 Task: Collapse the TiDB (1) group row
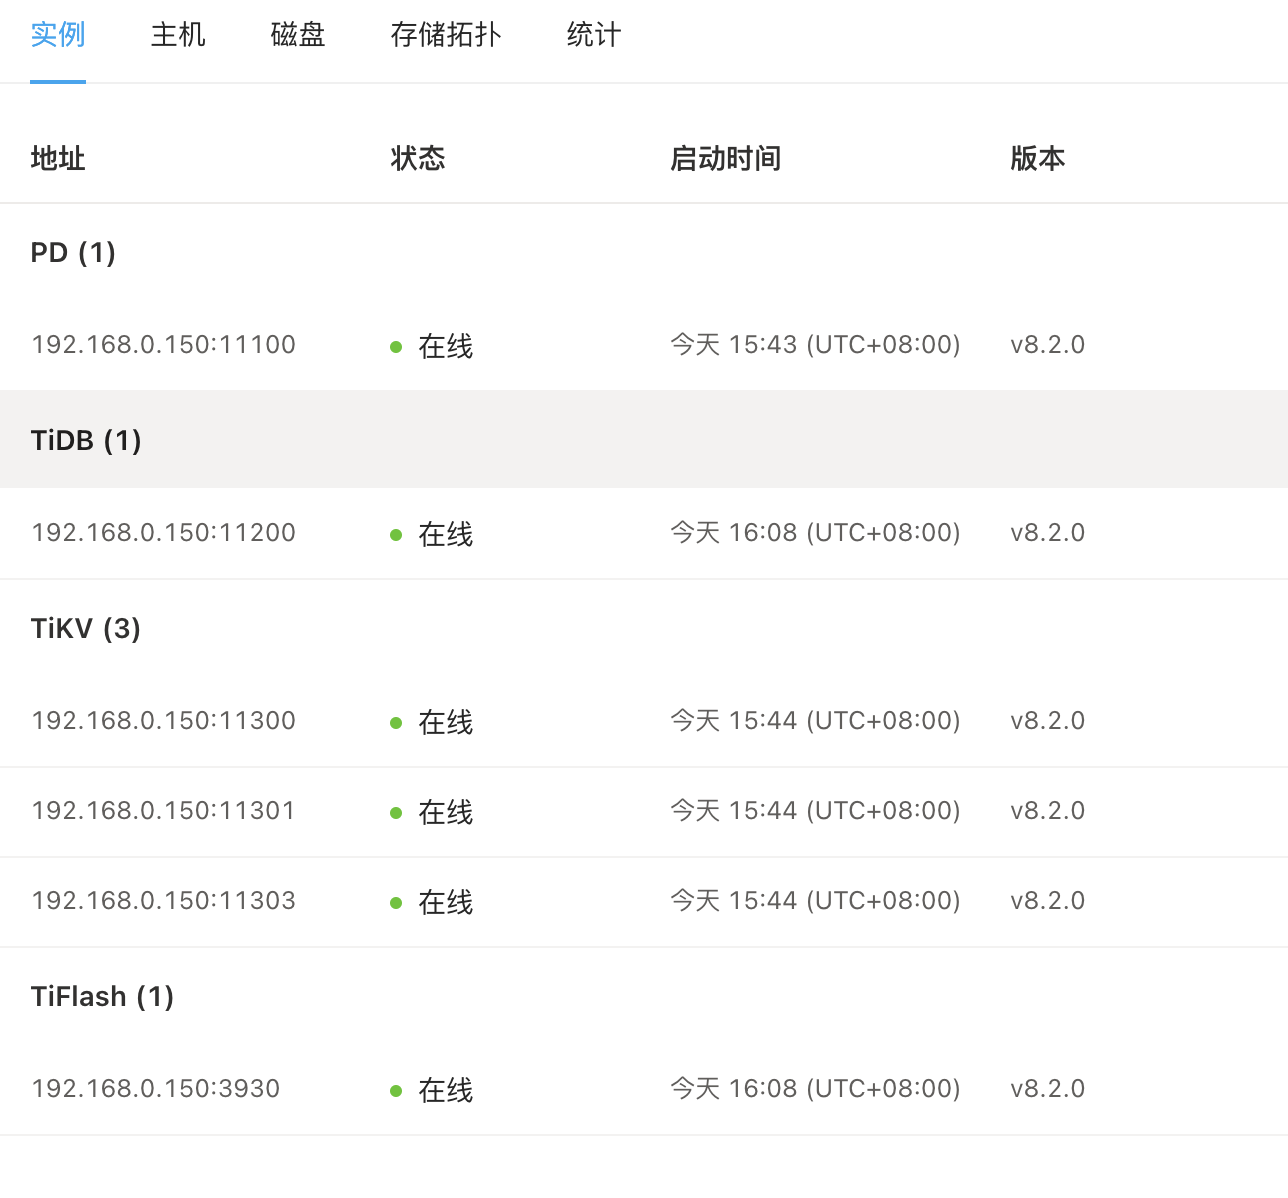[x=87, y=440]
